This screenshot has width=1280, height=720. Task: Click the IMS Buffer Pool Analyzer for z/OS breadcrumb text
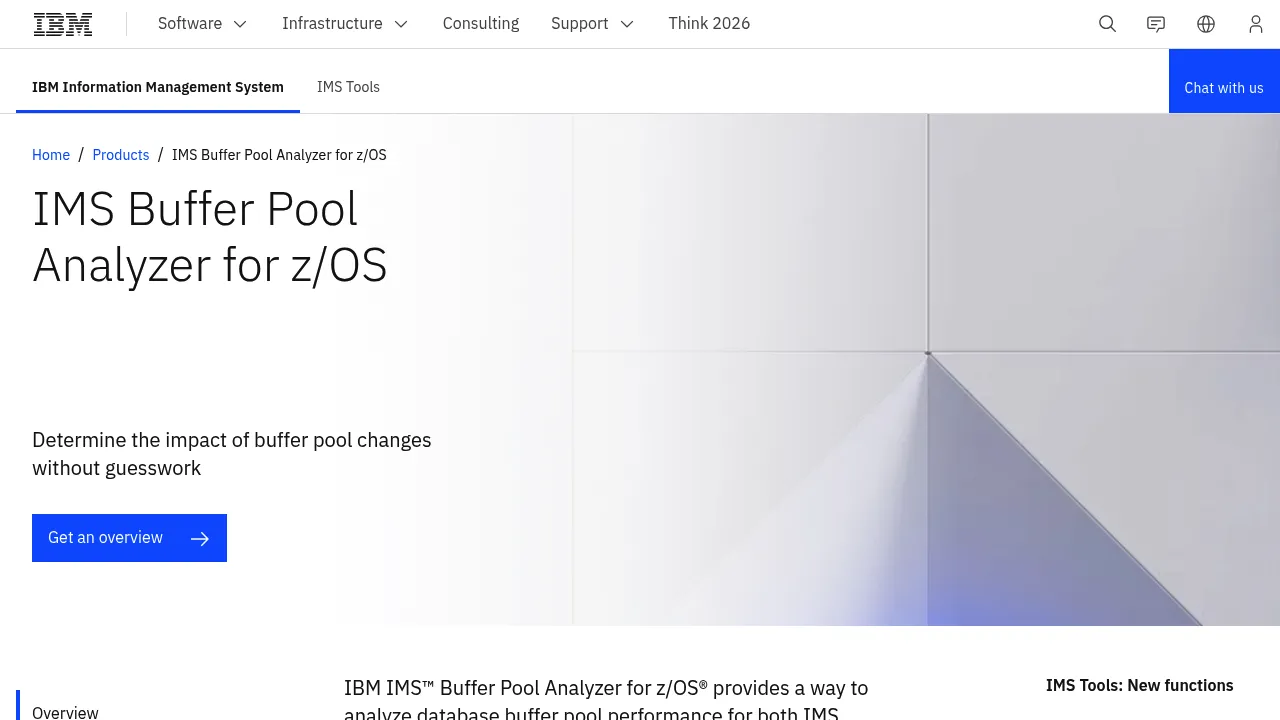click(279, 155)
